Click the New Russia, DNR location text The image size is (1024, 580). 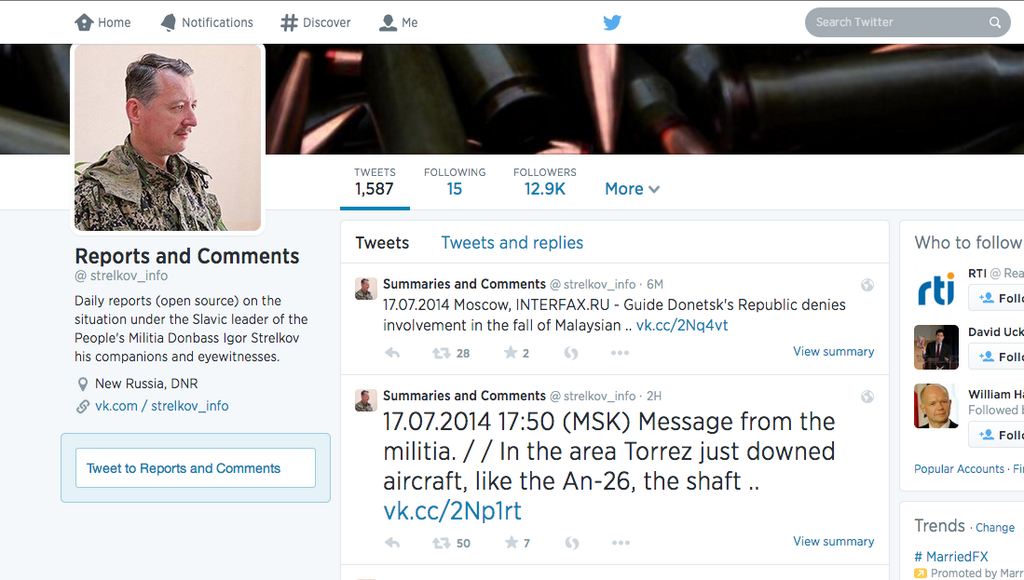[x=146, y=384]
